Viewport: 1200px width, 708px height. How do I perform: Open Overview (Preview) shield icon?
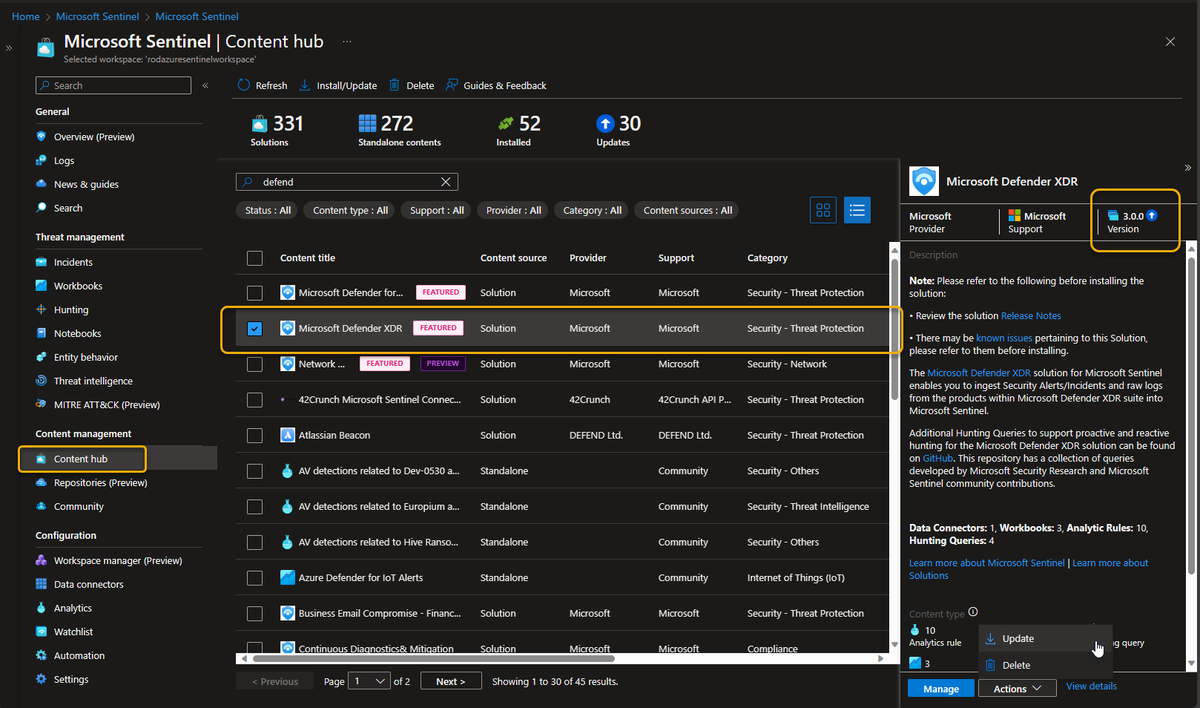(41, 136)
